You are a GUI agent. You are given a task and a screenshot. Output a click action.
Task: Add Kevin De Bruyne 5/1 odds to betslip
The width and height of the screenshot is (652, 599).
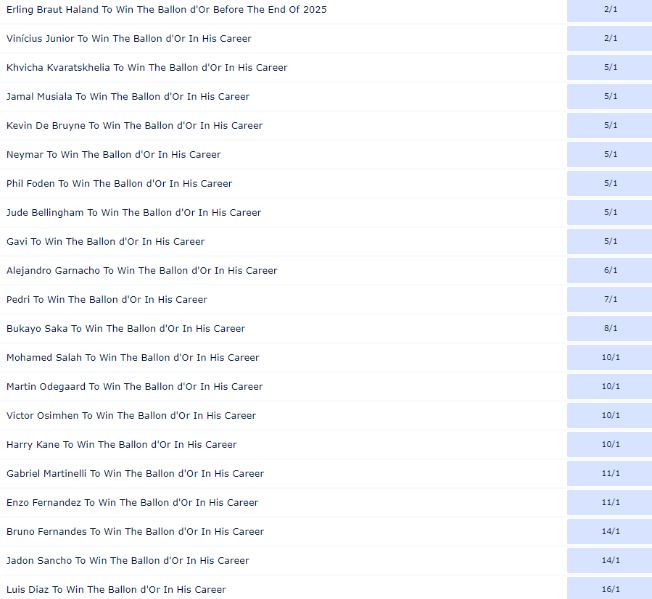[x=610, y=126]
